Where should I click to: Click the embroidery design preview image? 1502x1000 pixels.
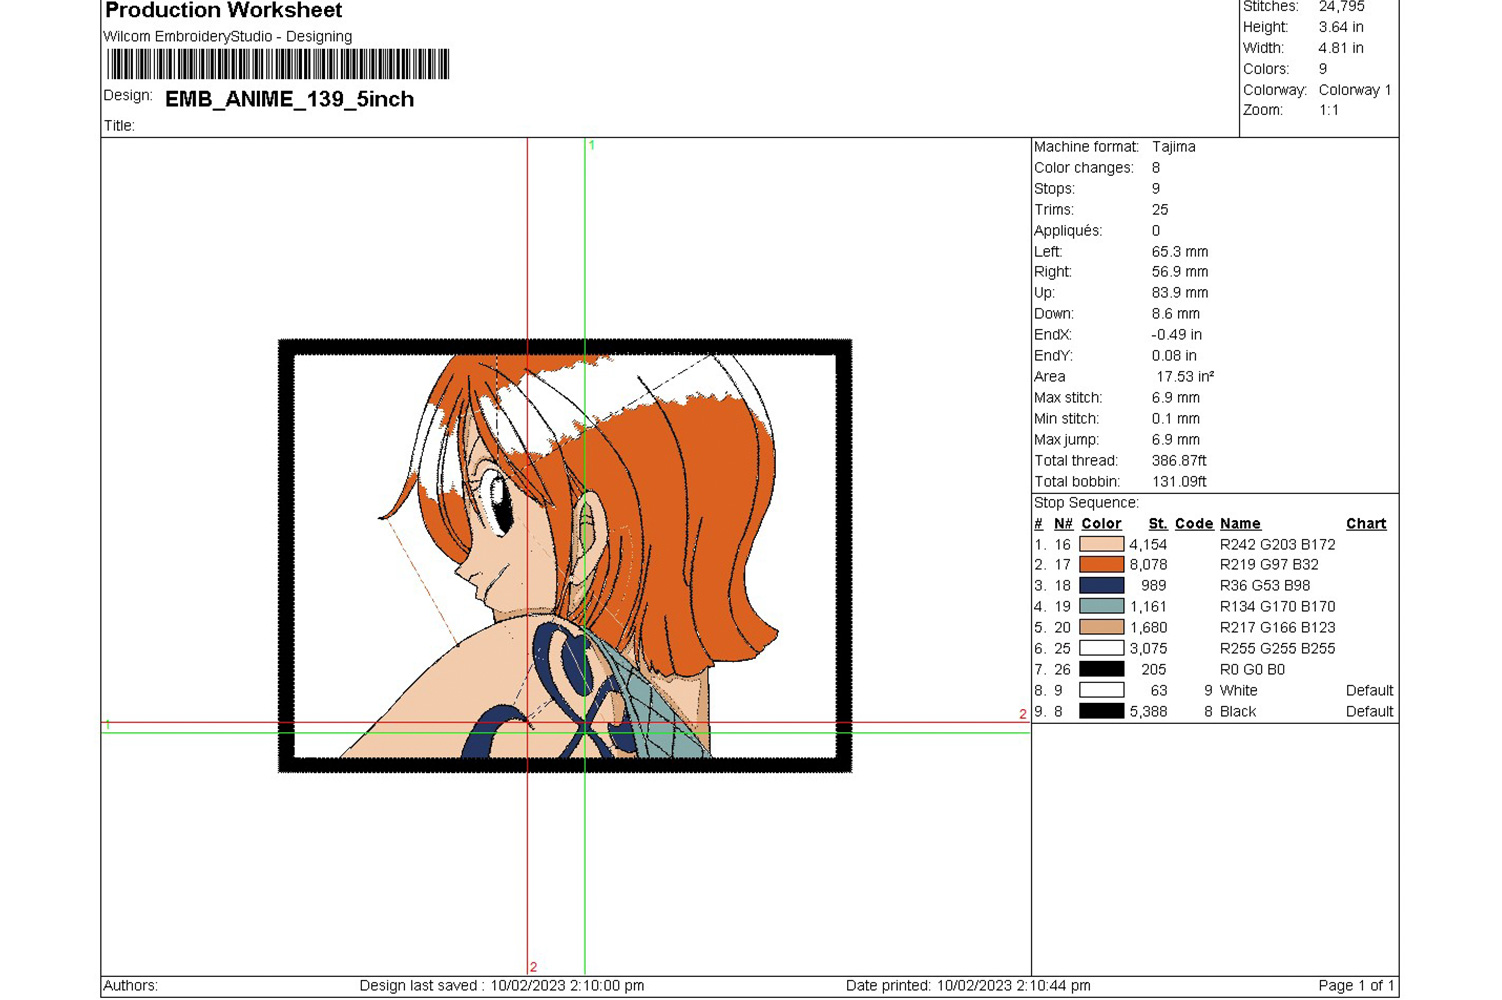(565, 556)
